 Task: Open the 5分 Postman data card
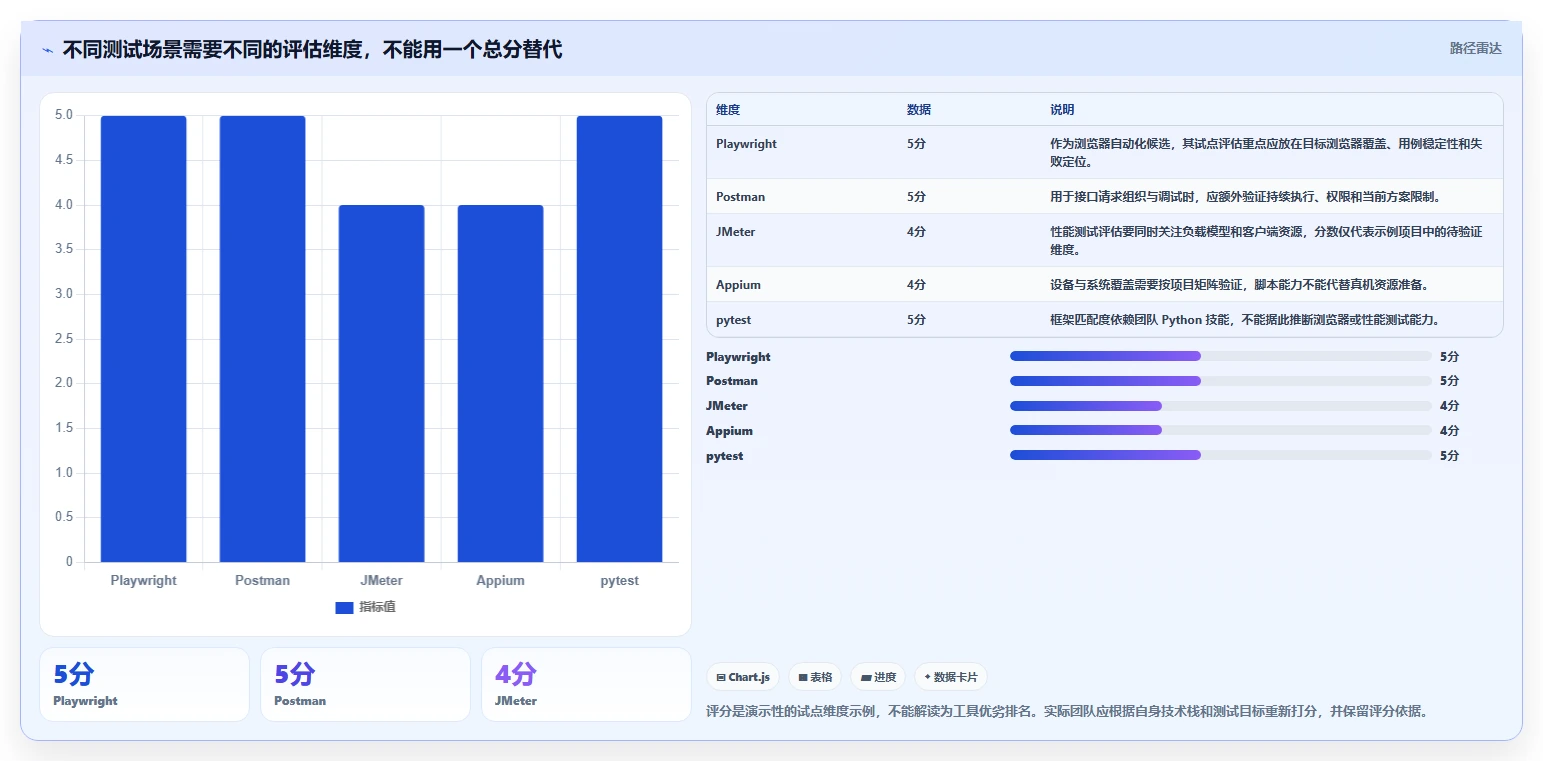point(365,685)
